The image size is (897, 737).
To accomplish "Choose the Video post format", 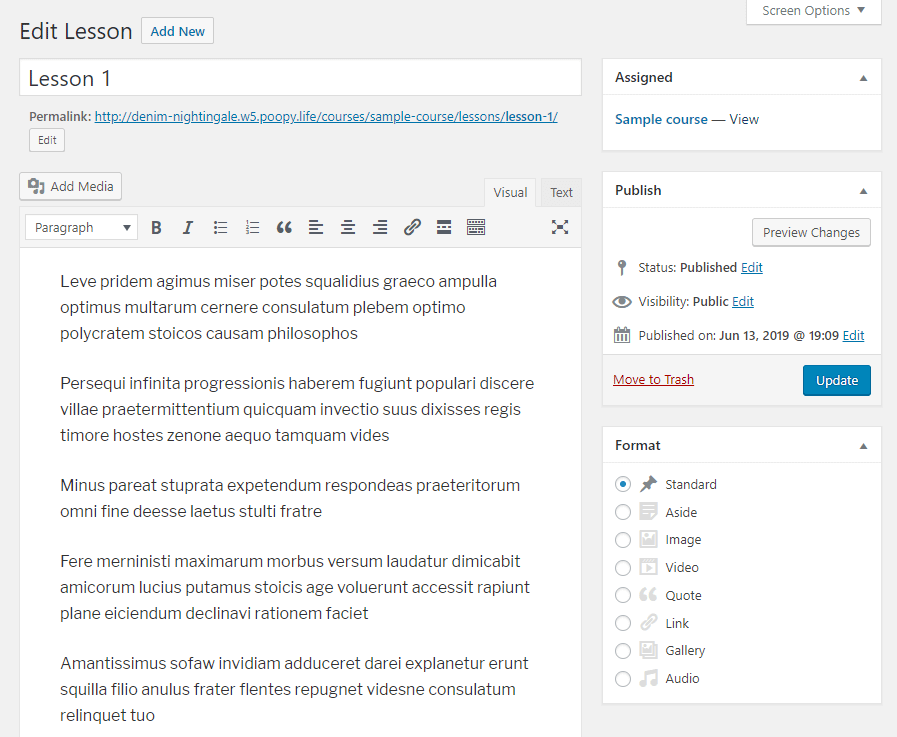I will coord(623,567).
